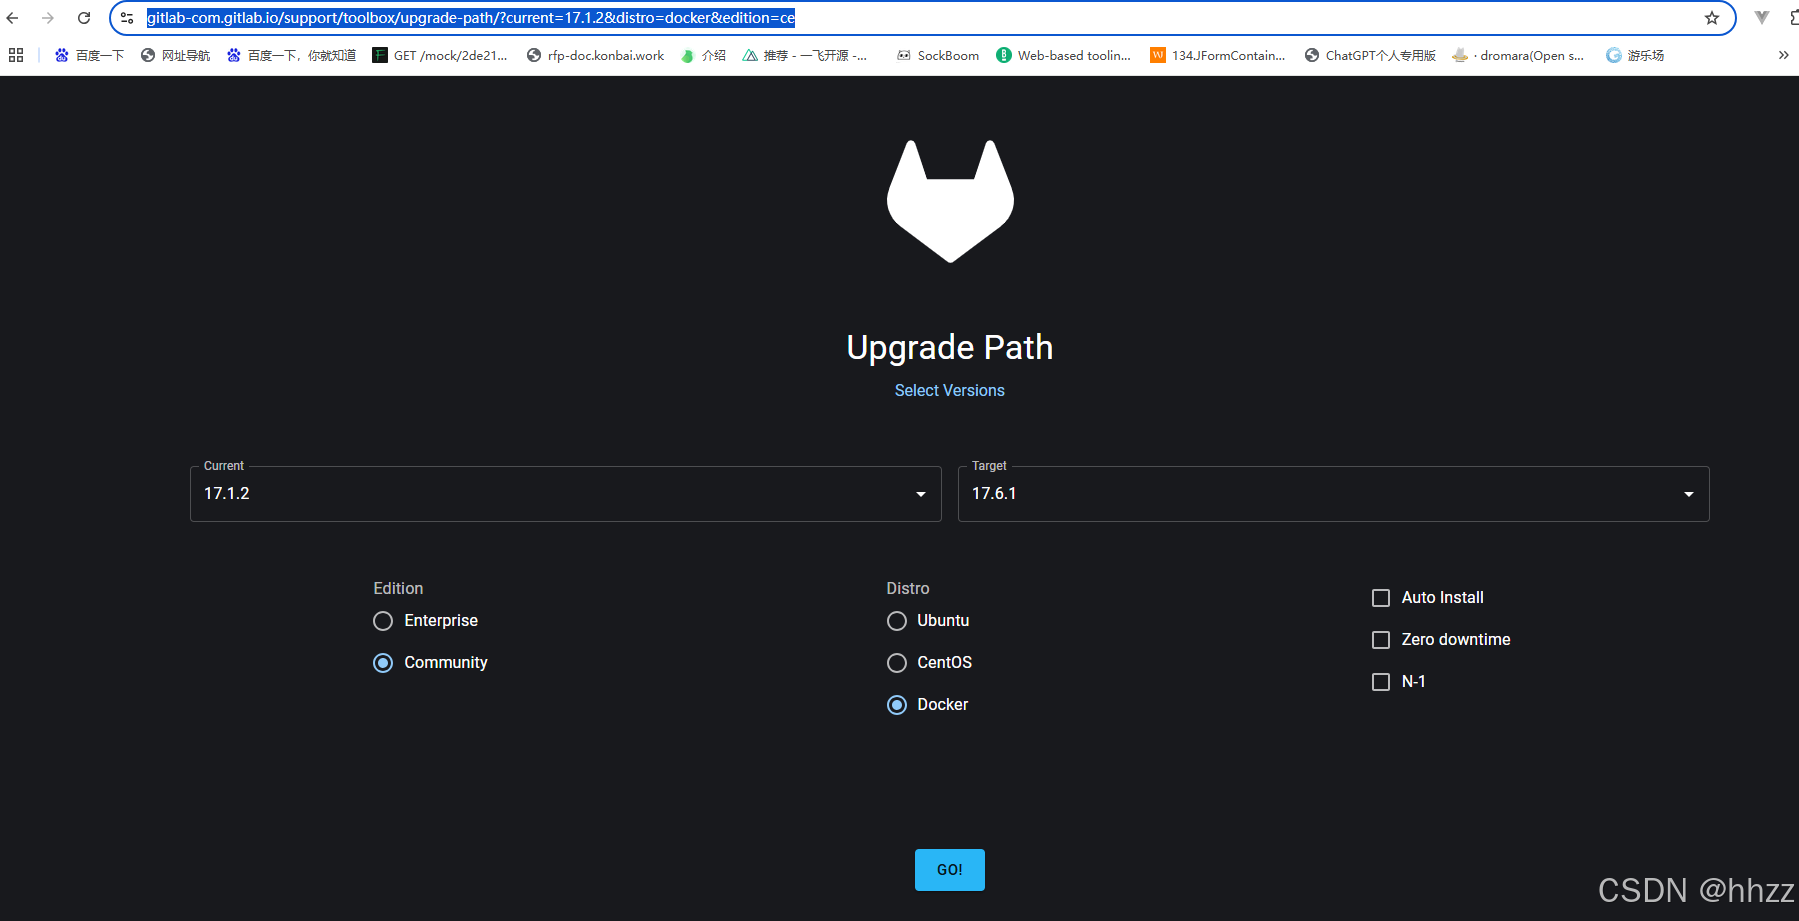
Task: Focus the browser address bar URL
Action: (x=920, y=18)
